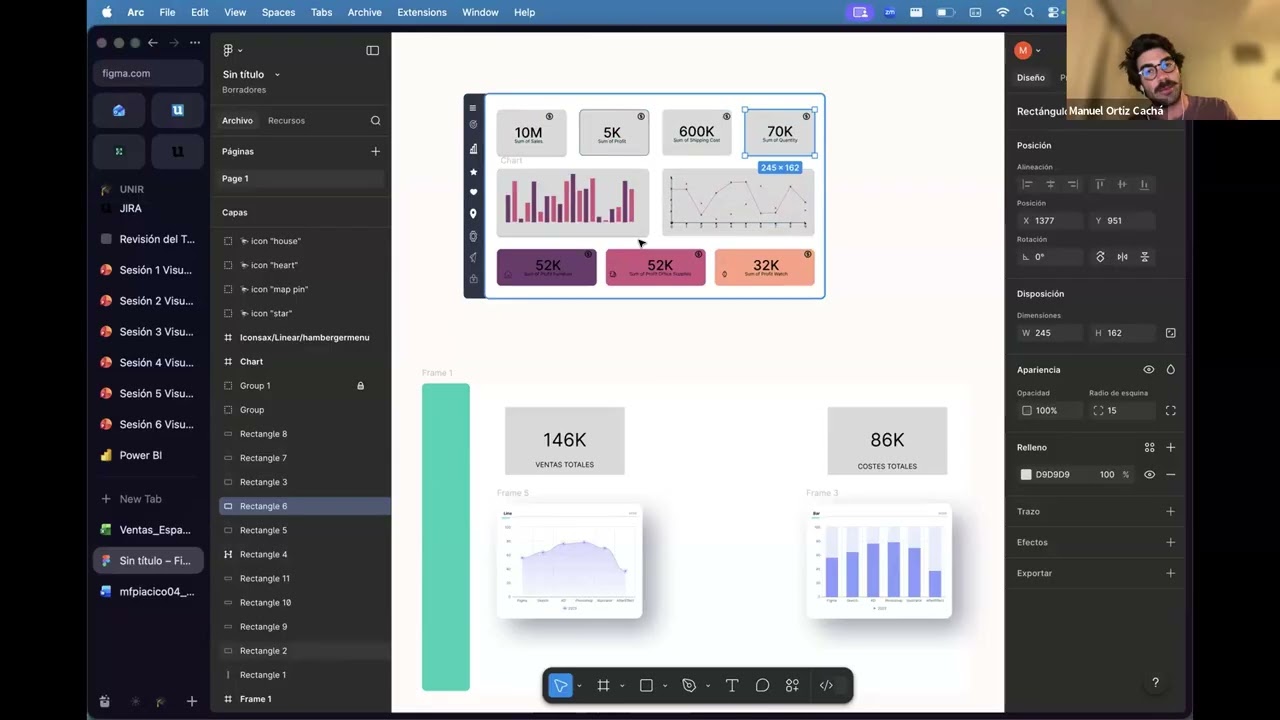Flip vertical icon in Rotación row
Screen dimensions: 1280x720
pos(1145,257)
